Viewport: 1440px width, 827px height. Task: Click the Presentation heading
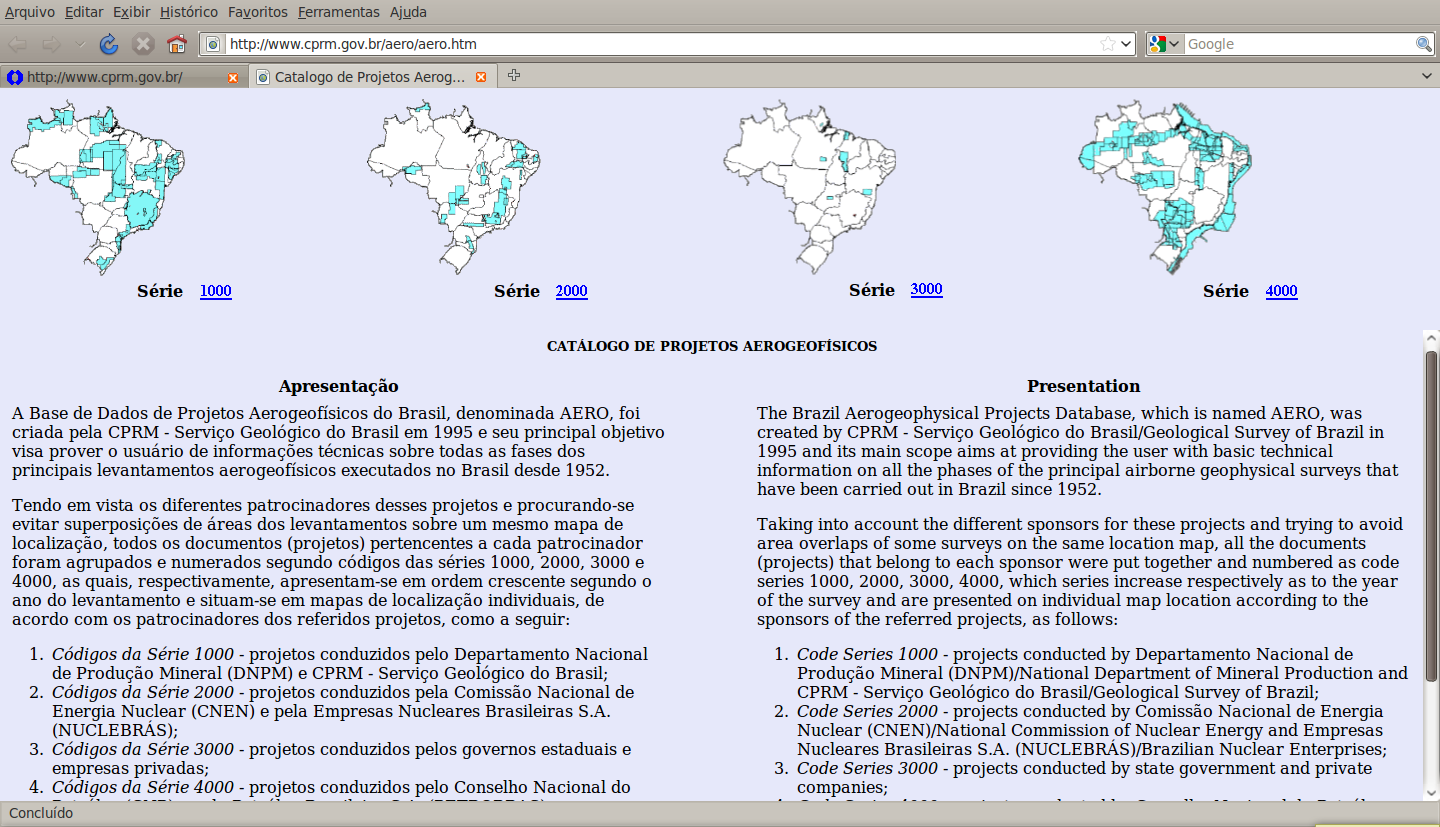coord(1083,386)
